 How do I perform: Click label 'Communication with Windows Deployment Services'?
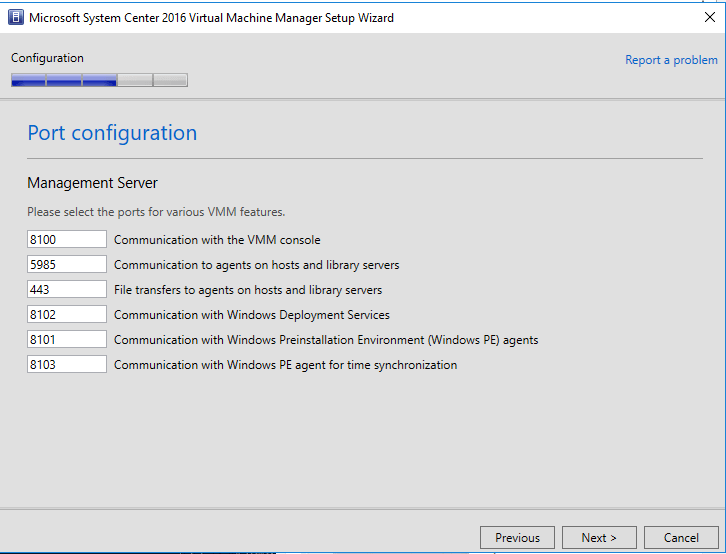tap(252, 315)
